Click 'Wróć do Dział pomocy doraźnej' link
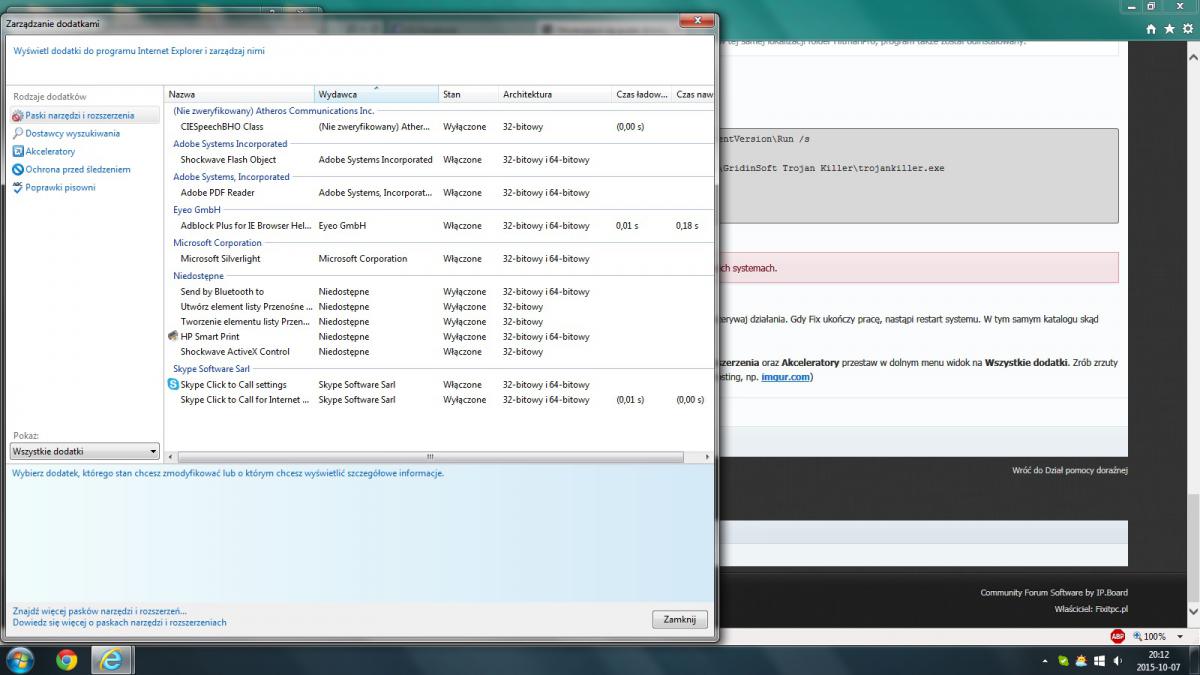The width and height of the screenshot is (1200, 675). (1069, 470)
